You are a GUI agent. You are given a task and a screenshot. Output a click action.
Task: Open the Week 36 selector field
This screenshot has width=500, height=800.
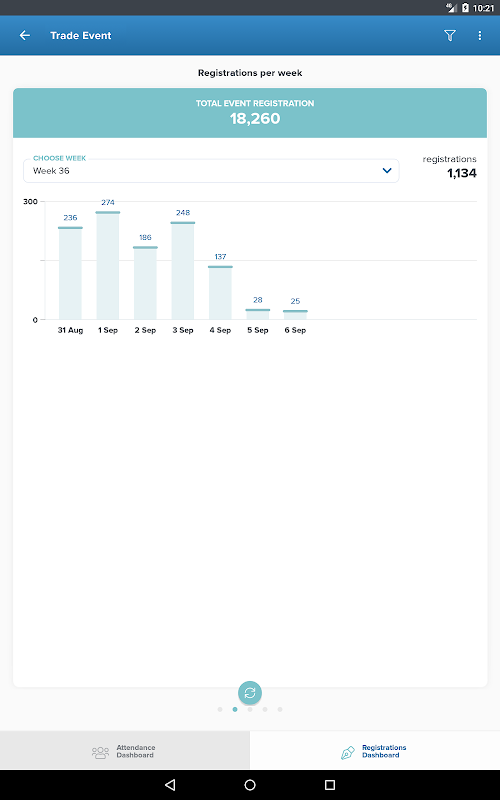click(211, 170)
